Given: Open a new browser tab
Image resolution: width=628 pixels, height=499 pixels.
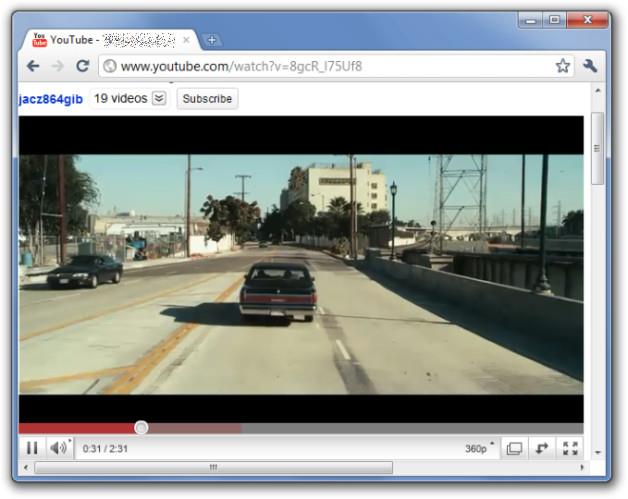Looking at the screenshot, I should click(211, 40).
